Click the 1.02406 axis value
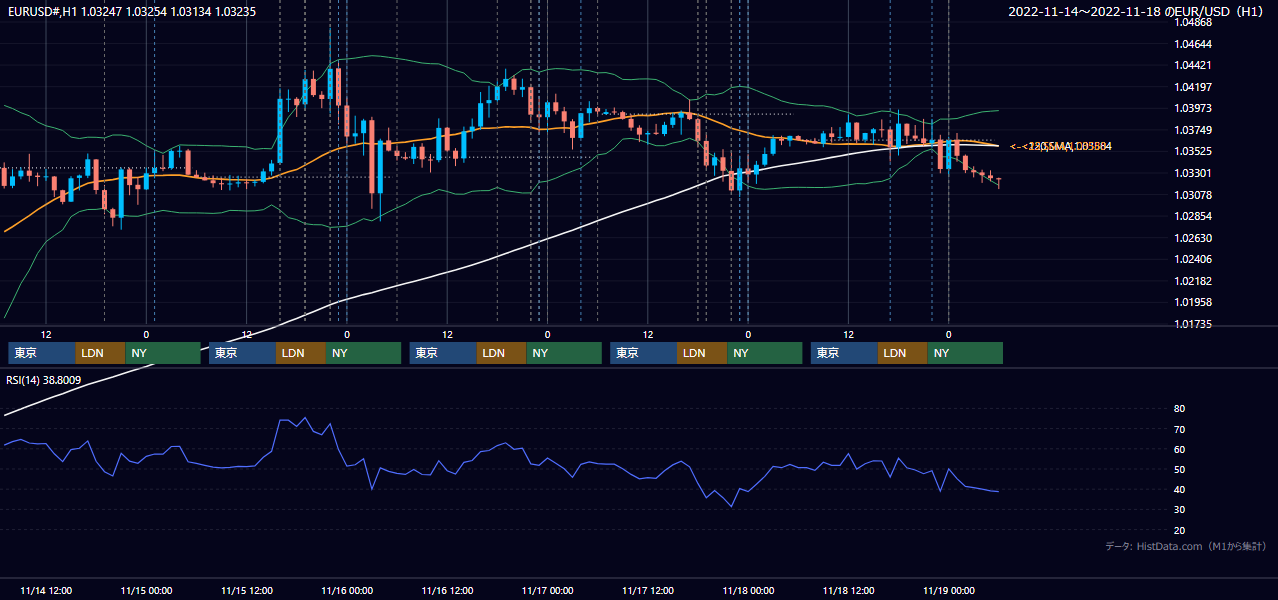Viewport: 1278px width, 600px height. click(1193, 259)
